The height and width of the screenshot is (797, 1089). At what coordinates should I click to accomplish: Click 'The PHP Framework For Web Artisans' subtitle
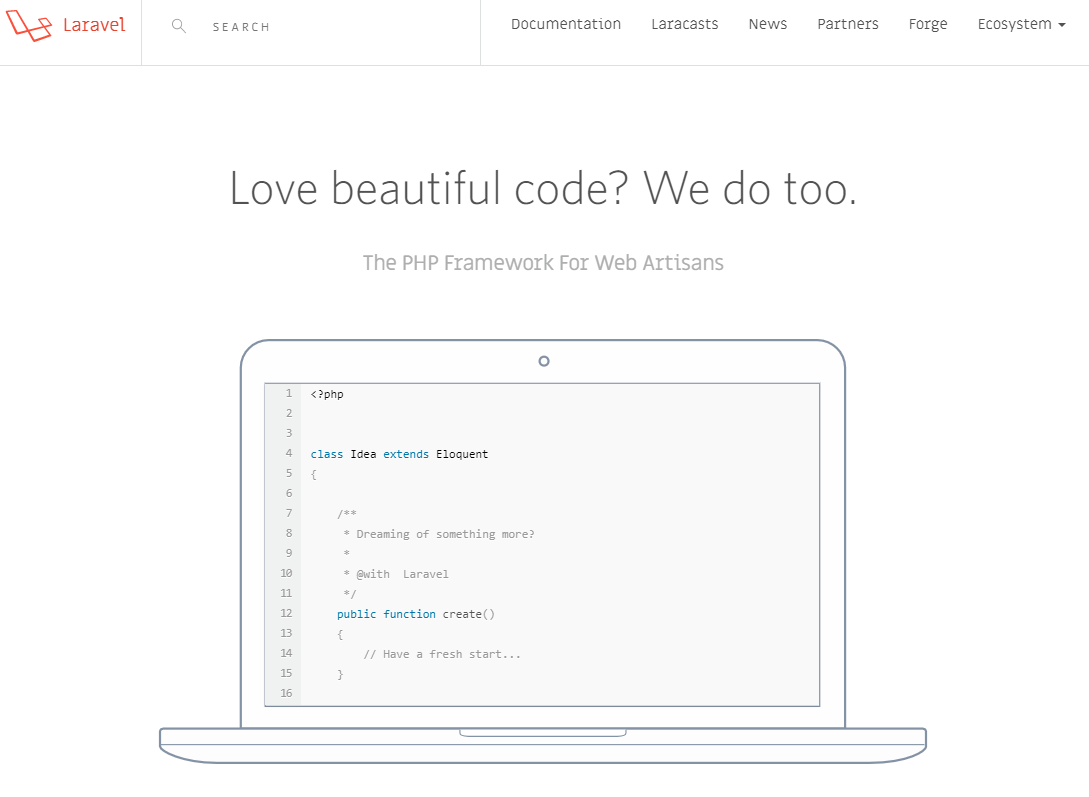[543, 263]
